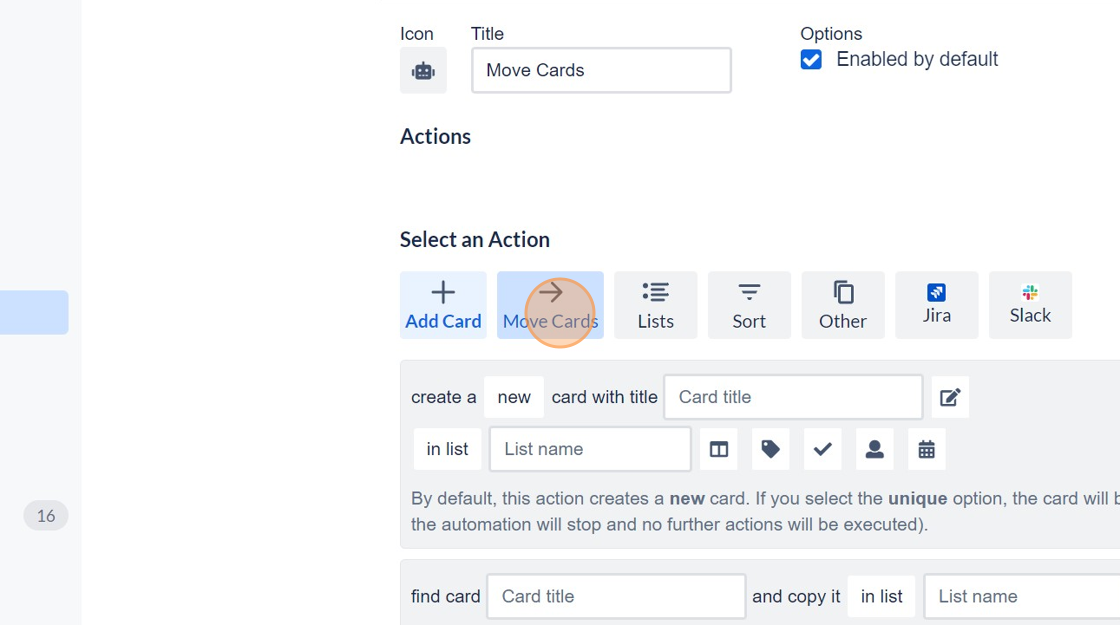
Task: Click the due date calendar icon
Action: (926, 449)
